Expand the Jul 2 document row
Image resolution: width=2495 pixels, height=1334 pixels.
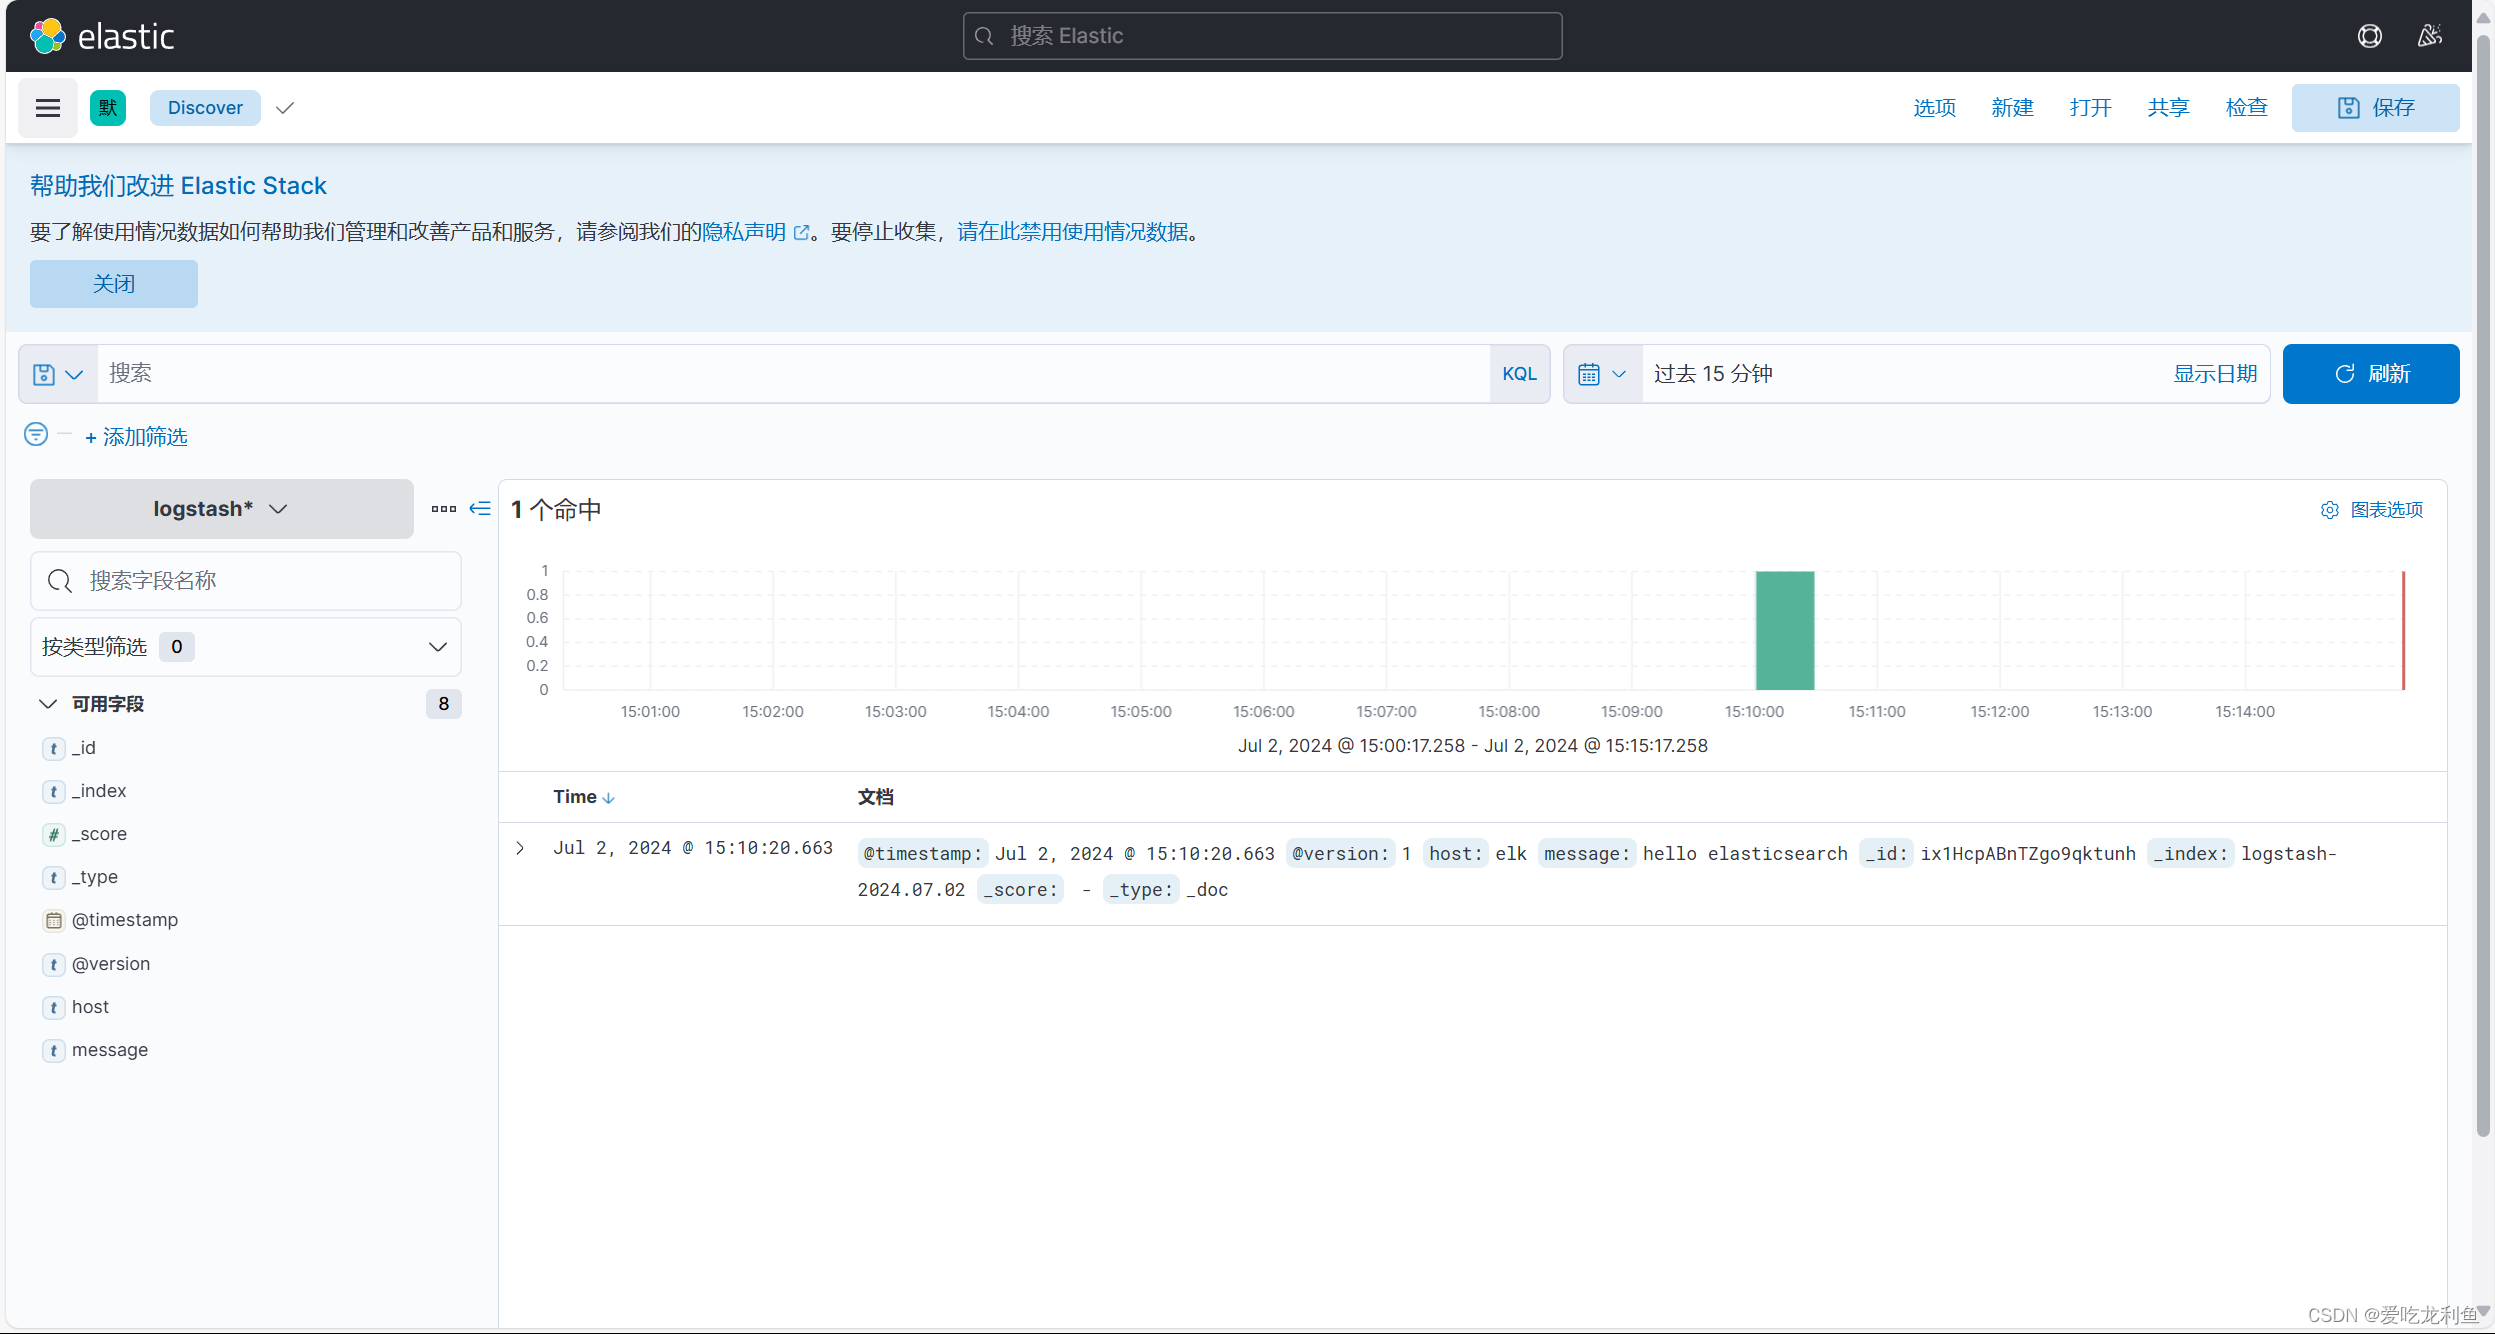pyautogui.click(x=520, y=848)
